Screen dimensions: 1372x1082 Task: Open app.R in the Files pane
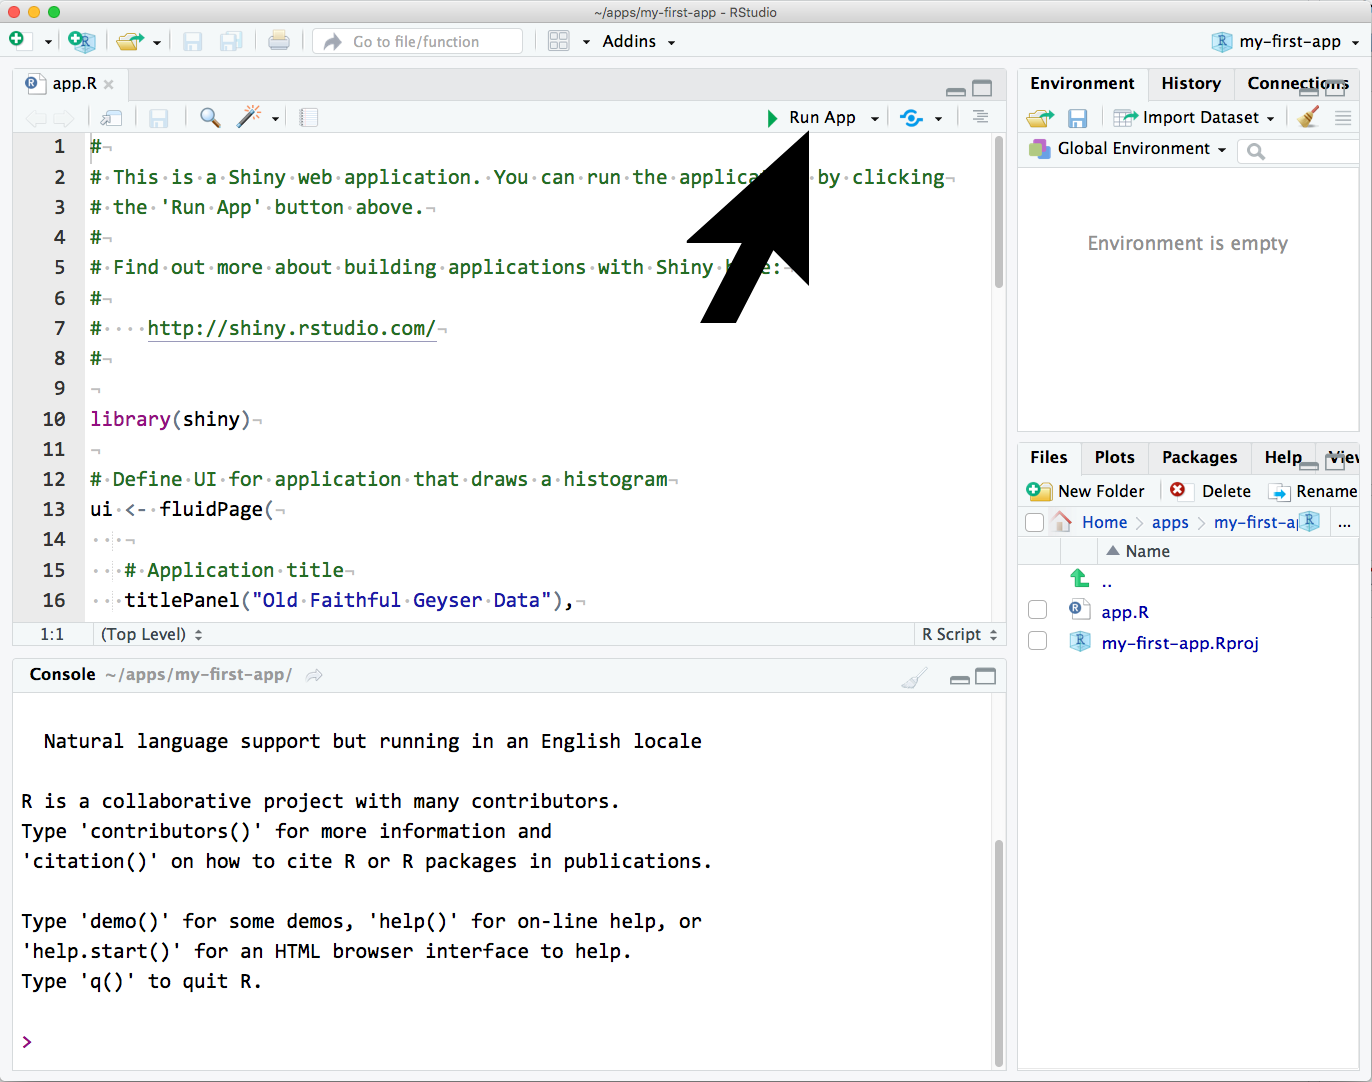1124,612
